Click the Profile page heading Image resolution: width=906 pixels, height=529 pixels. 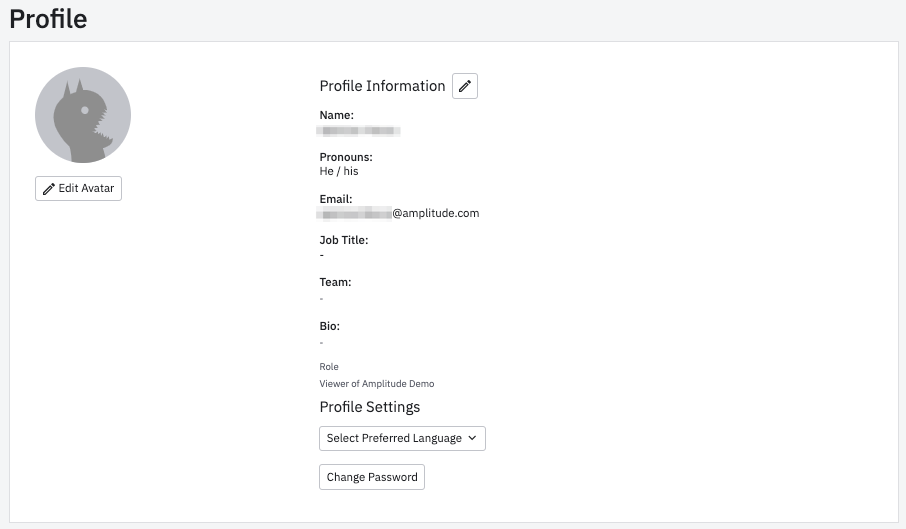coord(48,19)
